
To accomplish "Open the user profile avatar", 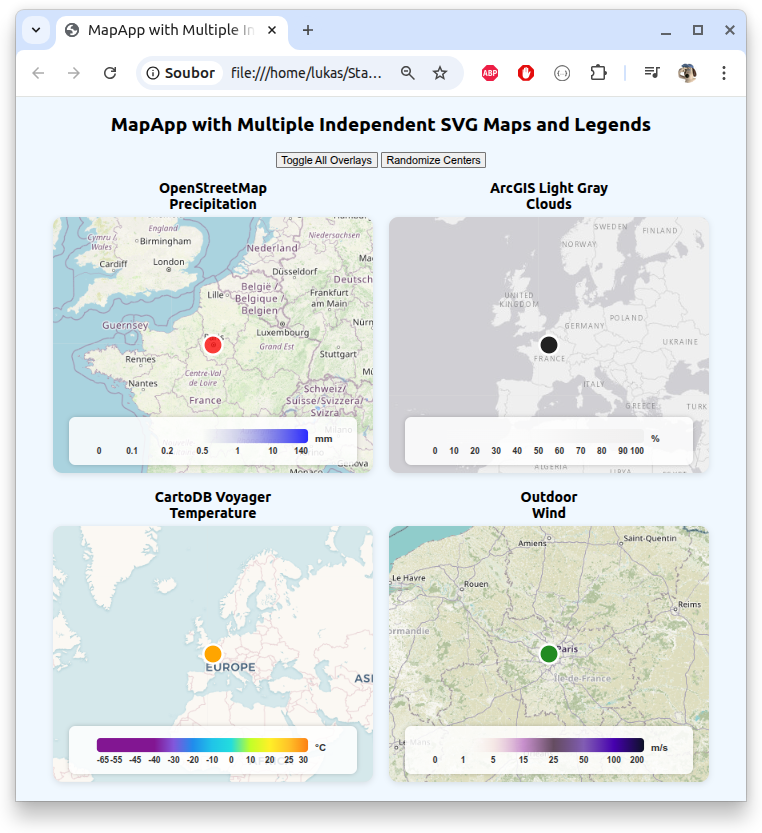I will (688, 73).
